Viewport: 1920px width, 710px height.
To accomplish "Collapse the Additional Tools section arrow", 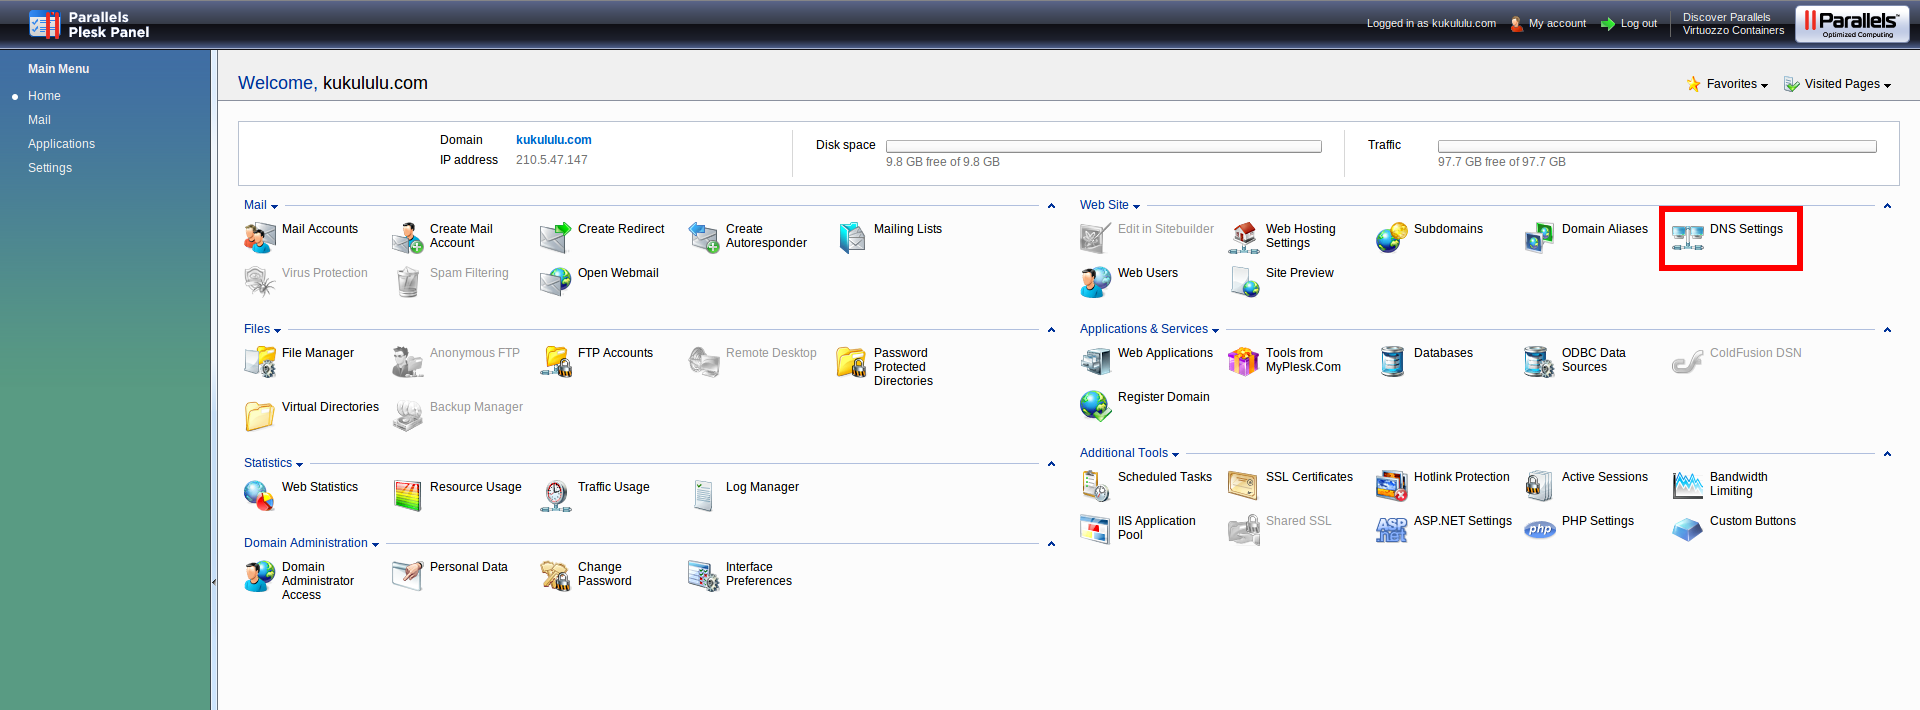I will coord(1887,454).
